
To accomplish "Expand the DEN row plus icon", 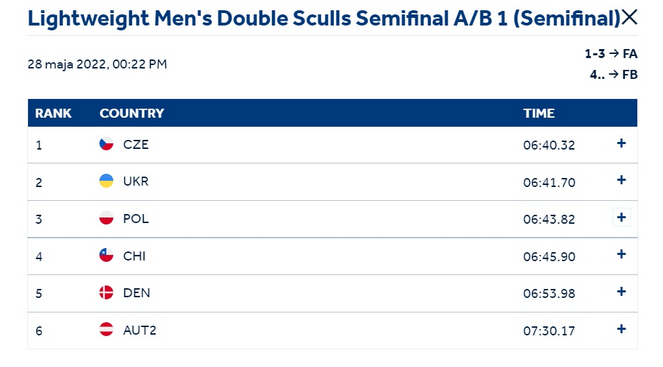I will click(621, 291).
